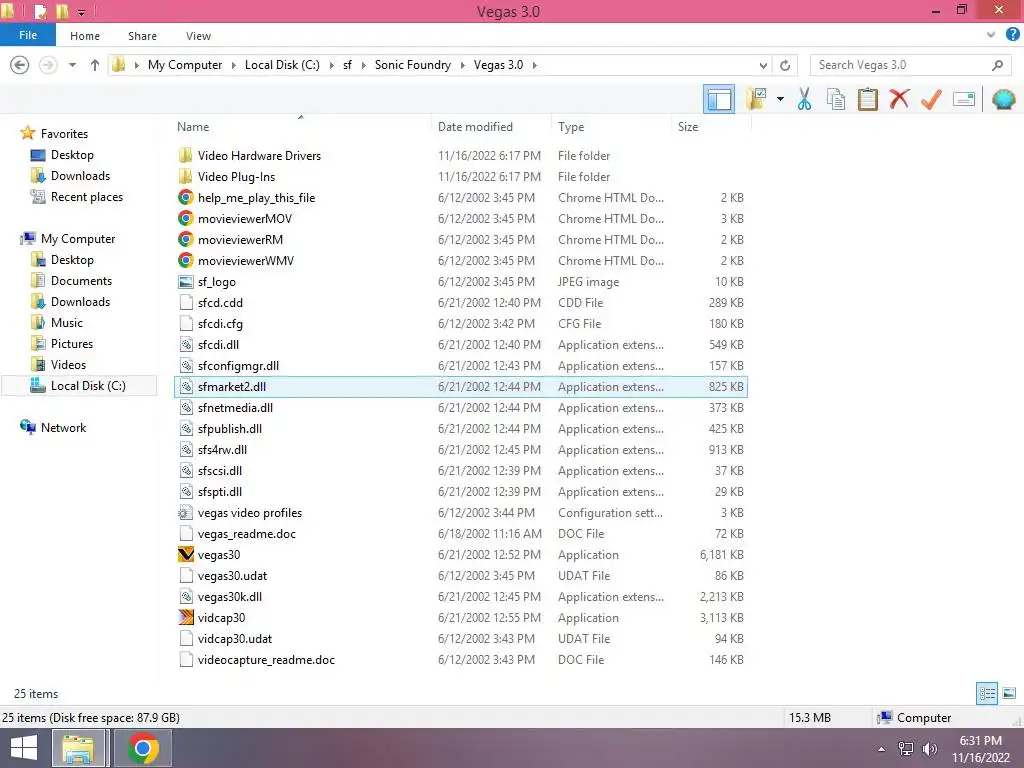Screen dimensions: 1024x768
Task: Switch to large icons view in status bar
Action: point(1009,693)
